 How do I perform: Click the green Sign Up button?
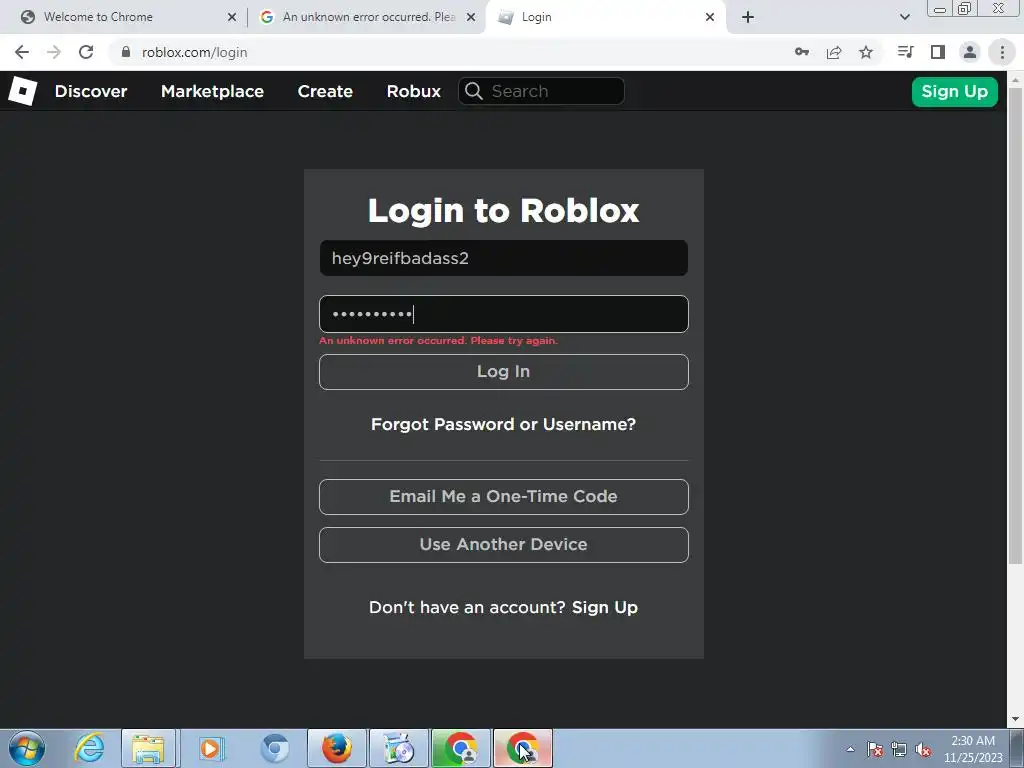[955, 91]
